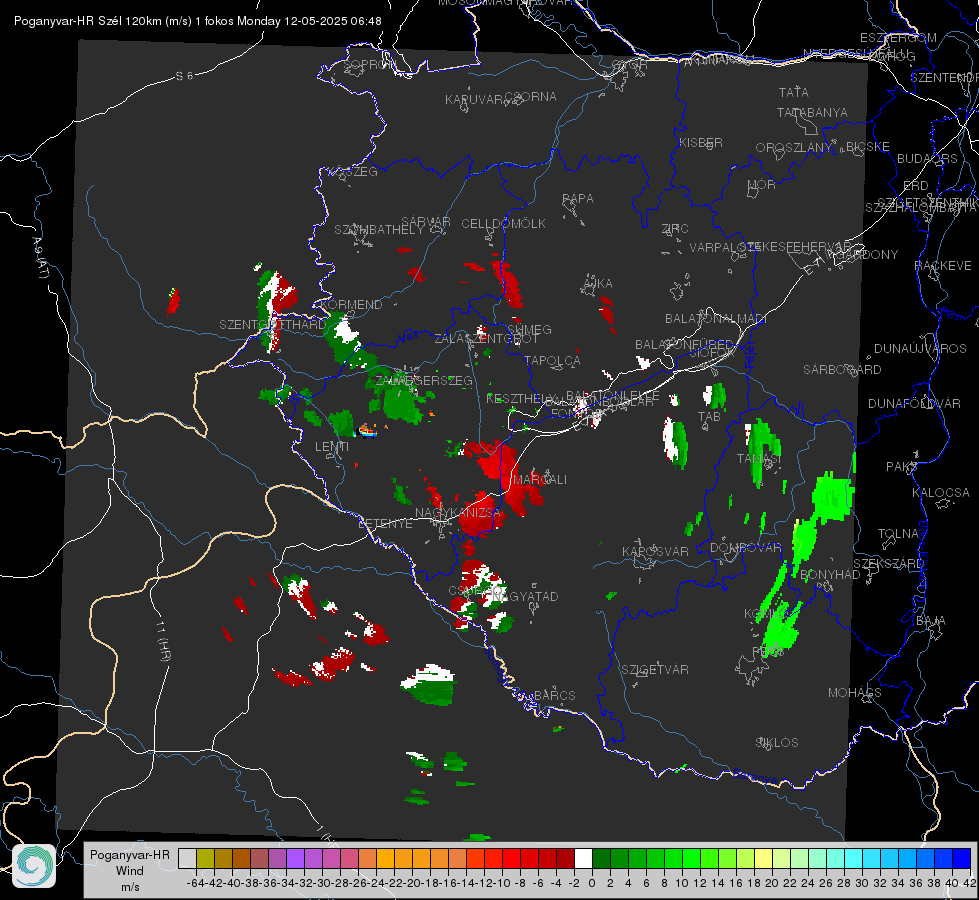The image size is (979, 900).
Task: Click the MOHACS city label
Action: tap(855, 693)
